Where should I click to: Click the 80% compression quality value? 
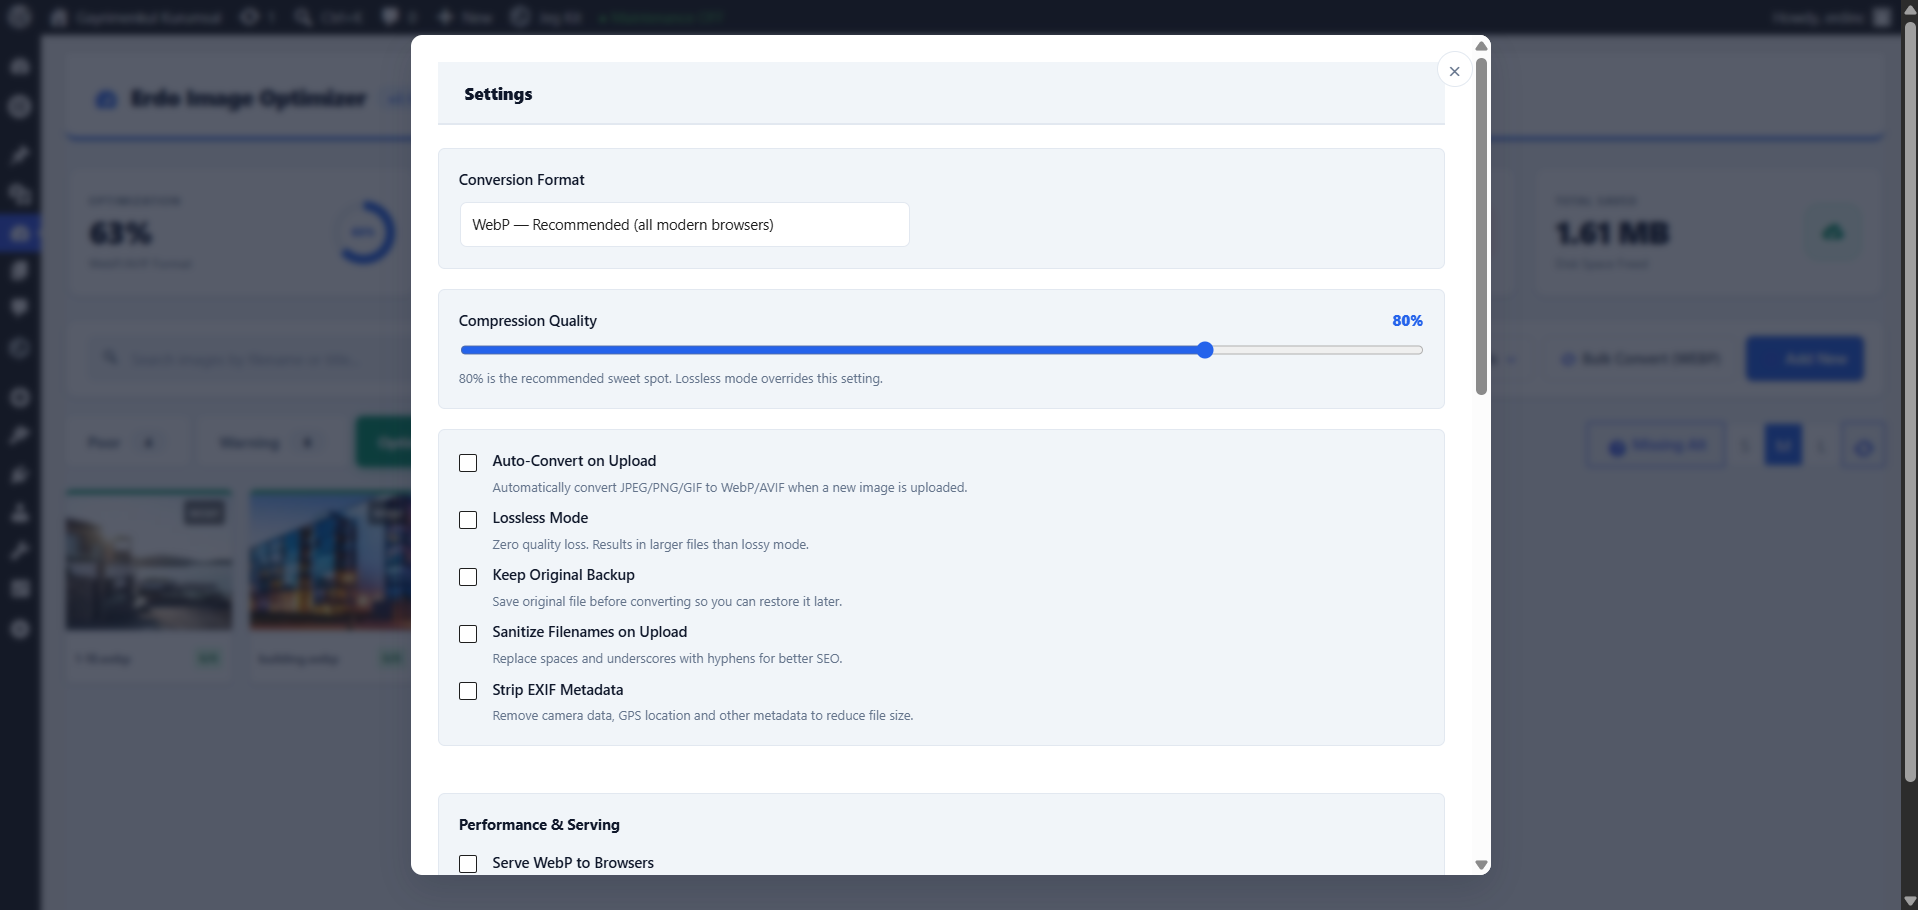click(1407, 321)
